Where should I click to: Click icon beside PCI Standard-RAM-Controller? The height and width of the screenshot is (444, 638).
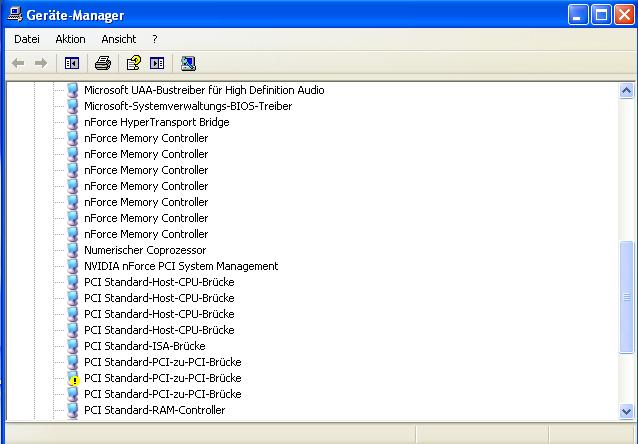point(72,410)
